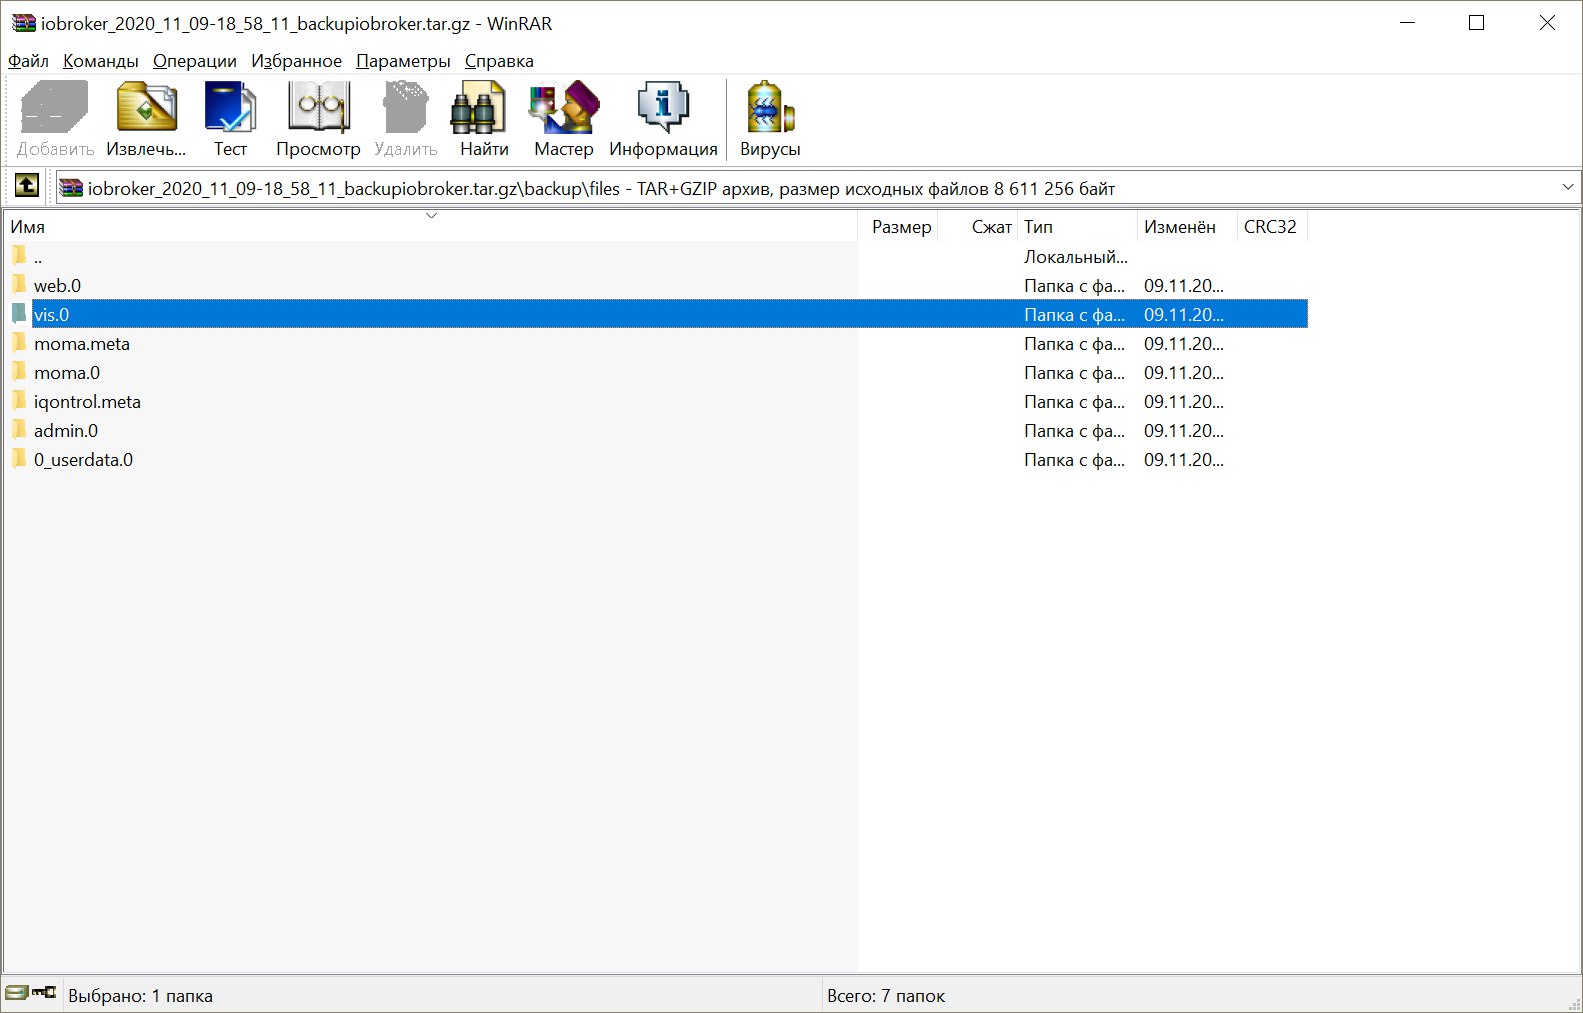Click the Добавить (Add) toolbar icon
This screenshot has height=1013, width=1583.
point(55,107)
